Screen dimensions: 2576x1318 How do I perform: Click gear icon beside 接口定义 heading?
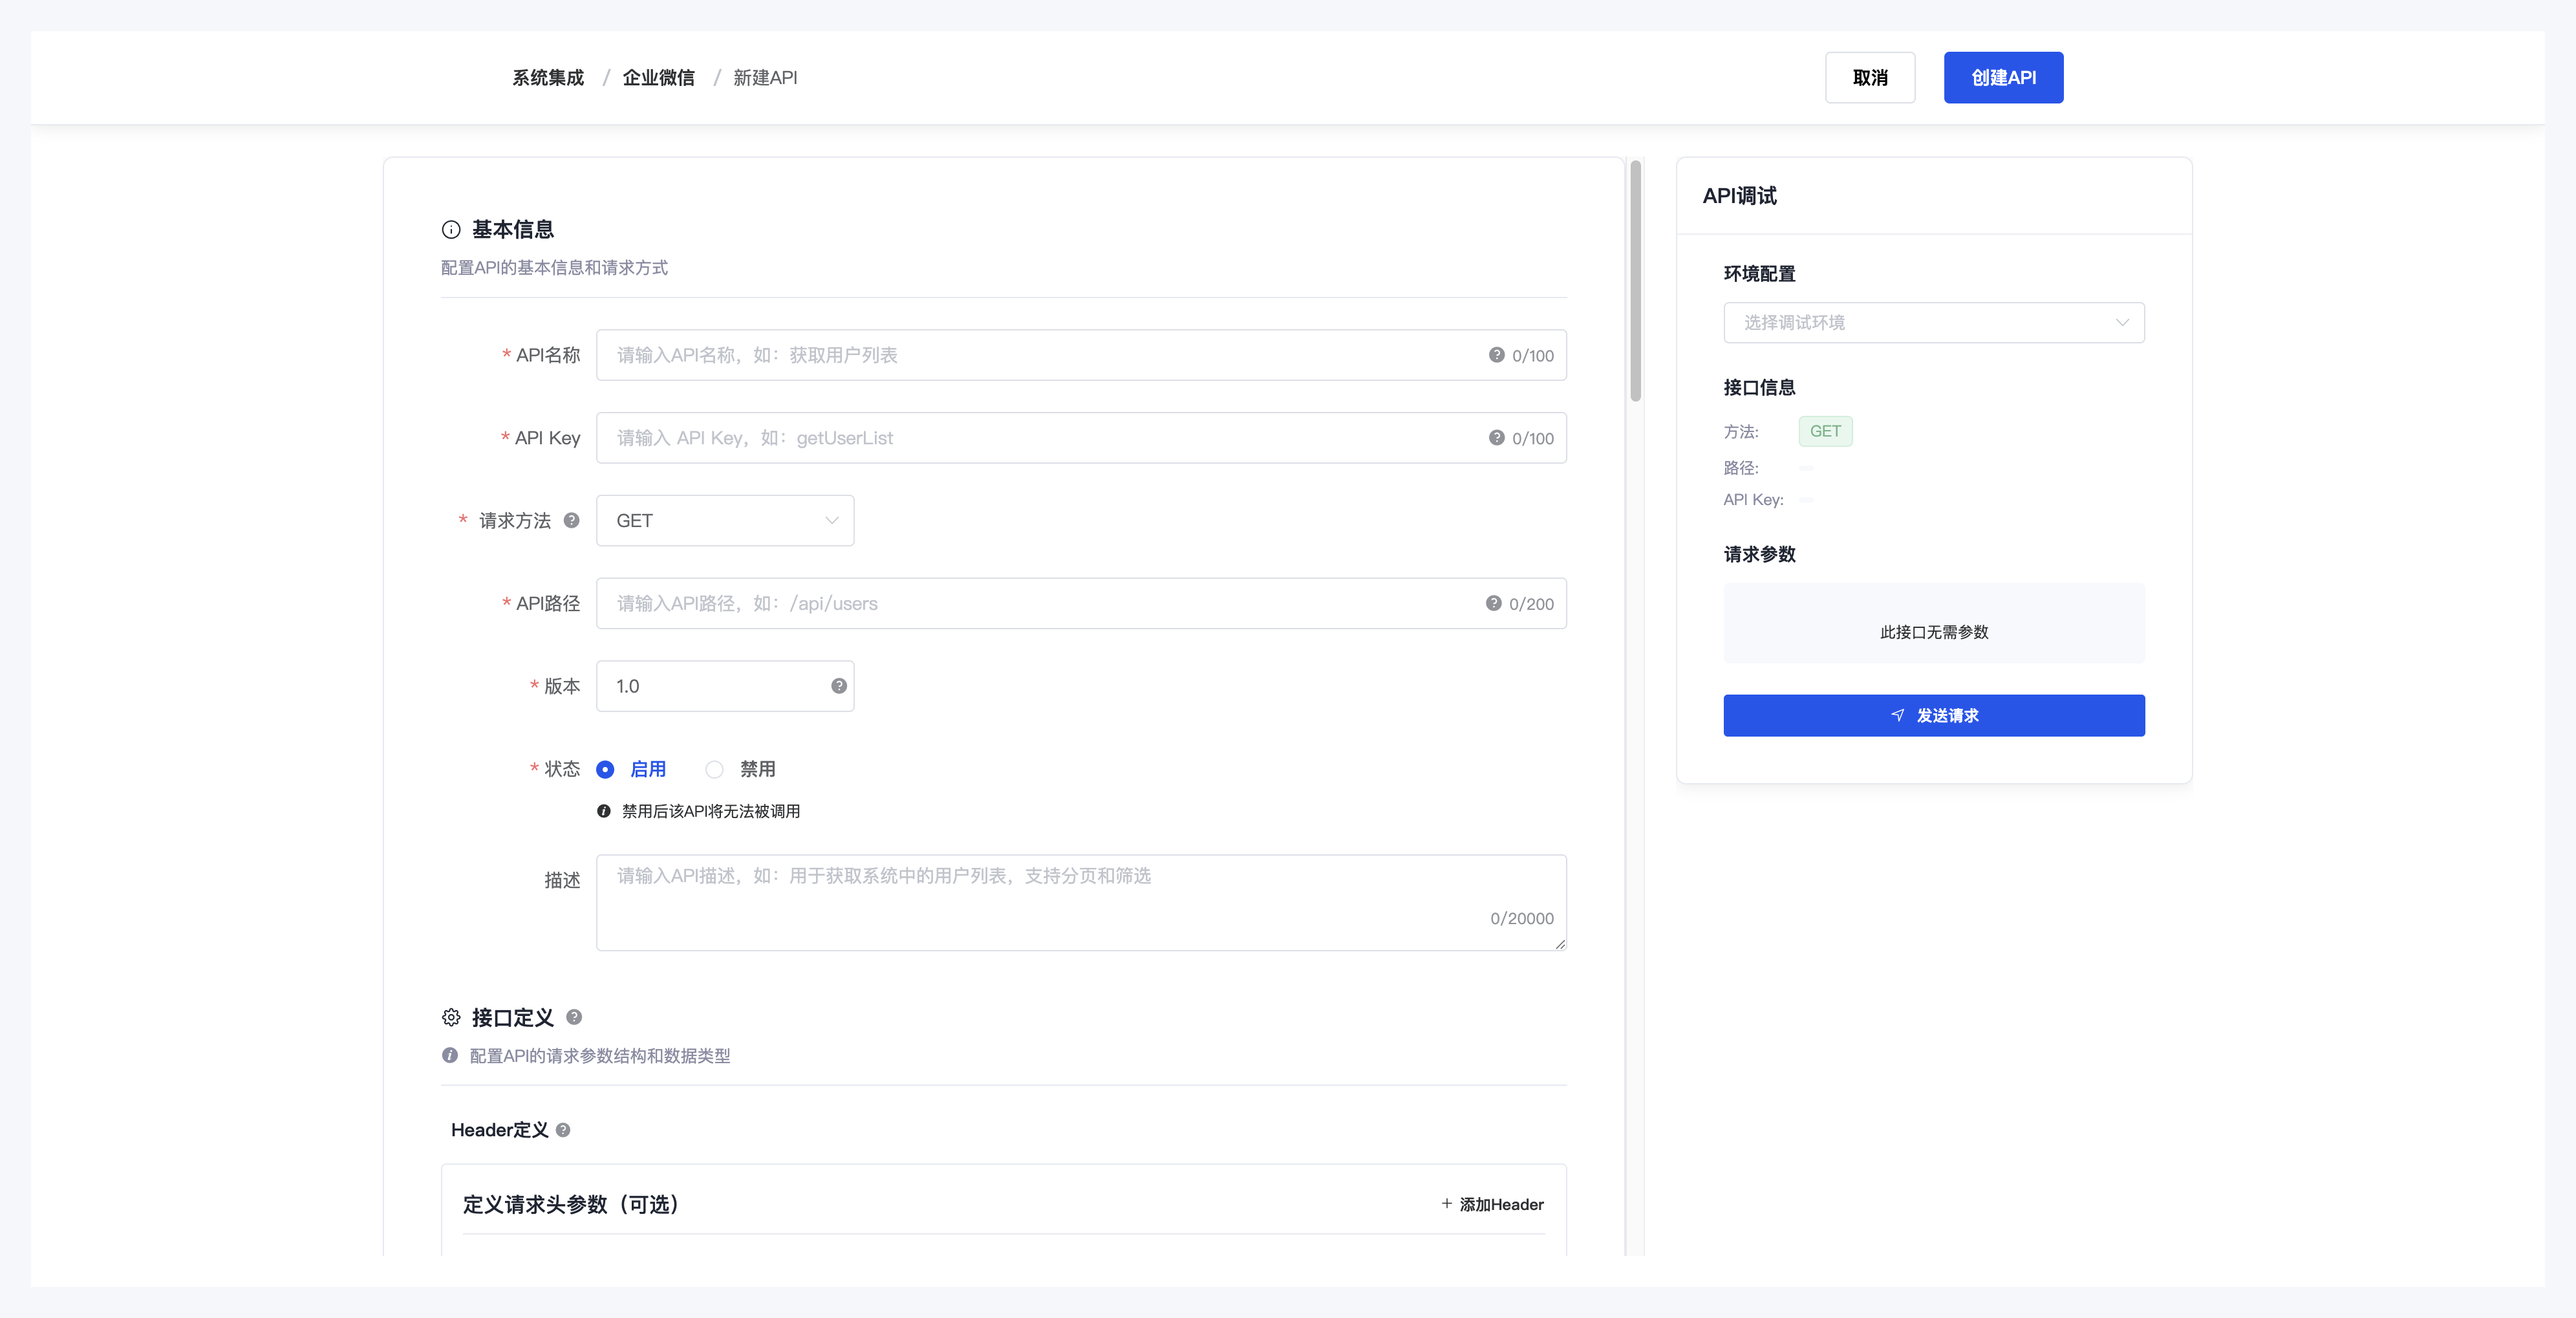pos(451,1018)
